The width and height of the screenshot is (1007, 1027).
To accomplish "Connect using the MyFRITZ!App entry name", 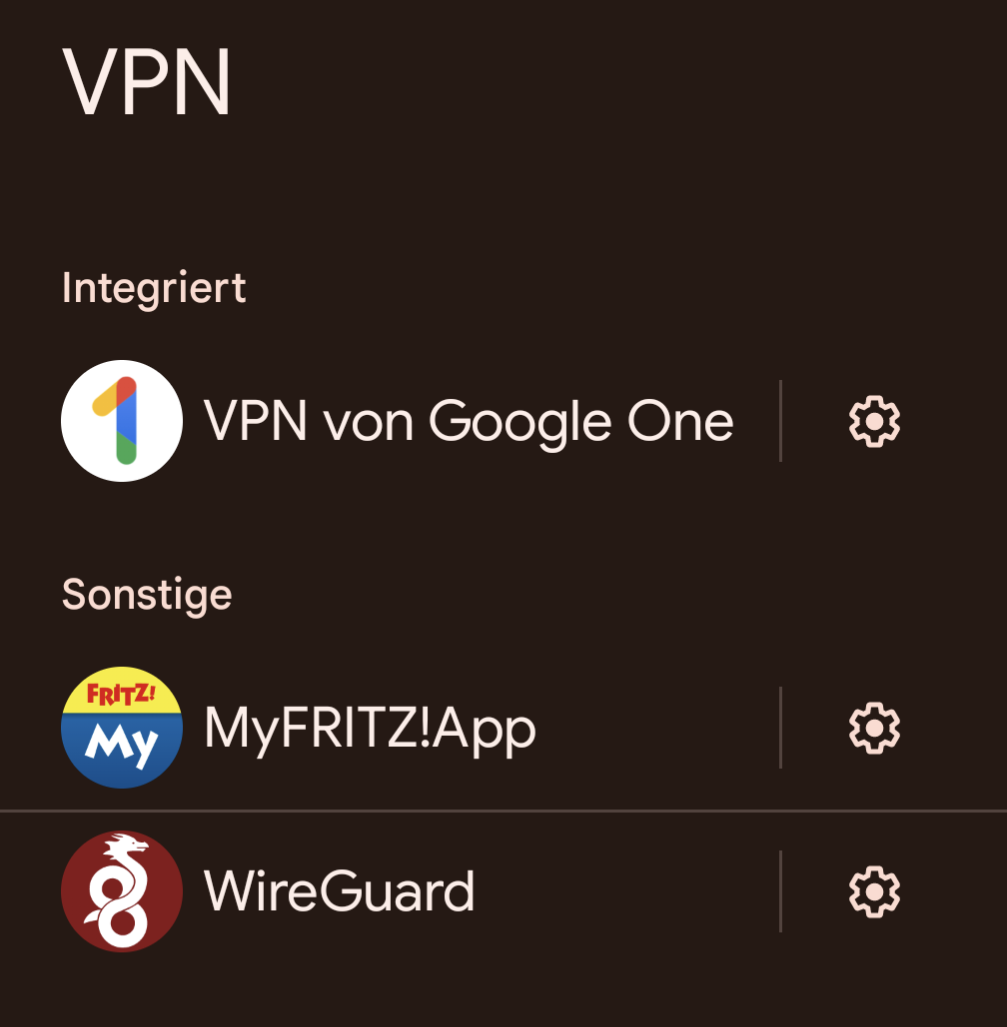I will pyautogui.click(x=370, y=728).
